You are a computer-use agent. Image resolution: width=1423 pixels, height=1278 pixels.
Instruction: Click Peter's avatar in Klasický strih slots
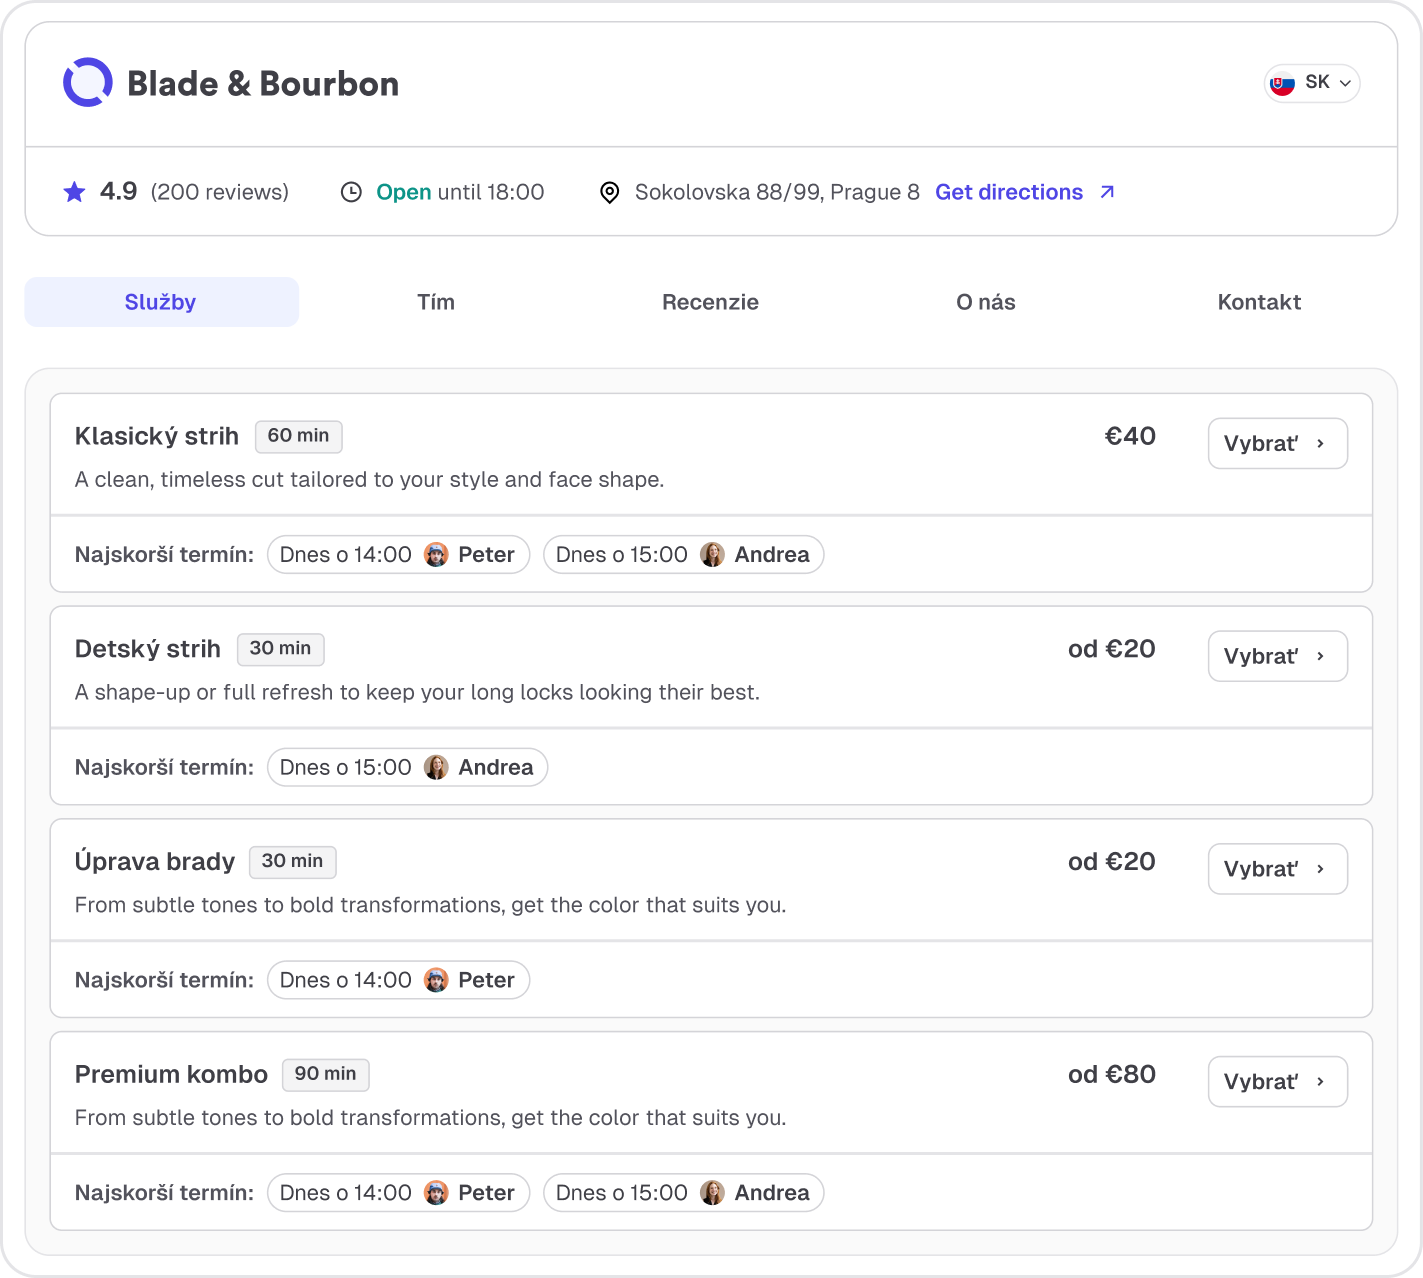pyautogui.click(x=436, y=555)
